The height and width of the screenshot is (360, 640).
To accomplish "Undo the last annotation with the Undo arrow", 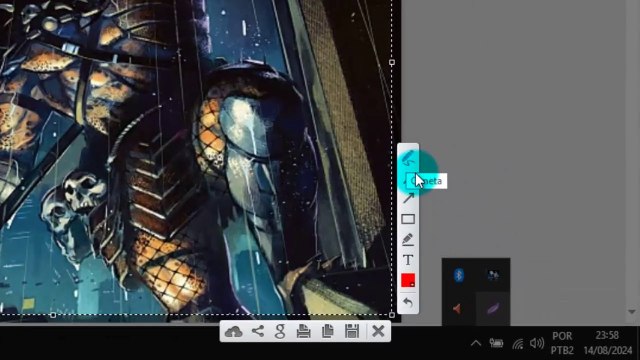I will 408,302.
